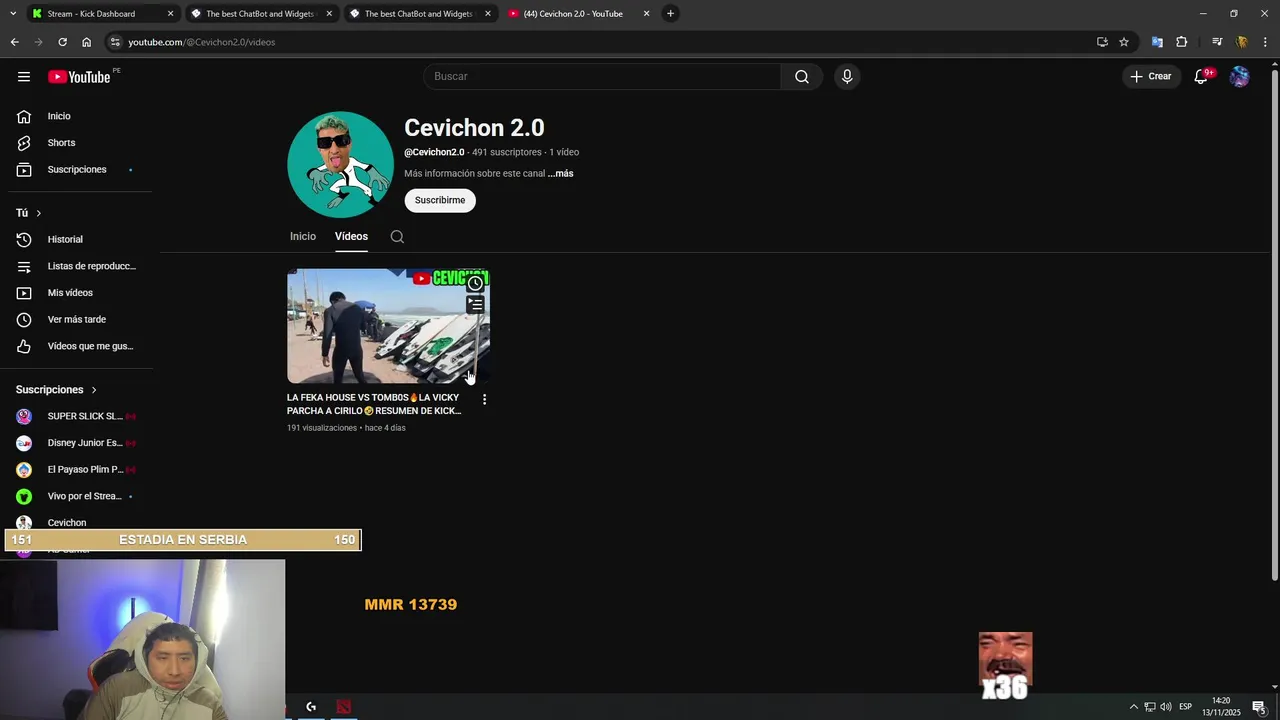Install the app via the address bar icon
This screenshot has width=1280, height=720.
[1102, 42]
